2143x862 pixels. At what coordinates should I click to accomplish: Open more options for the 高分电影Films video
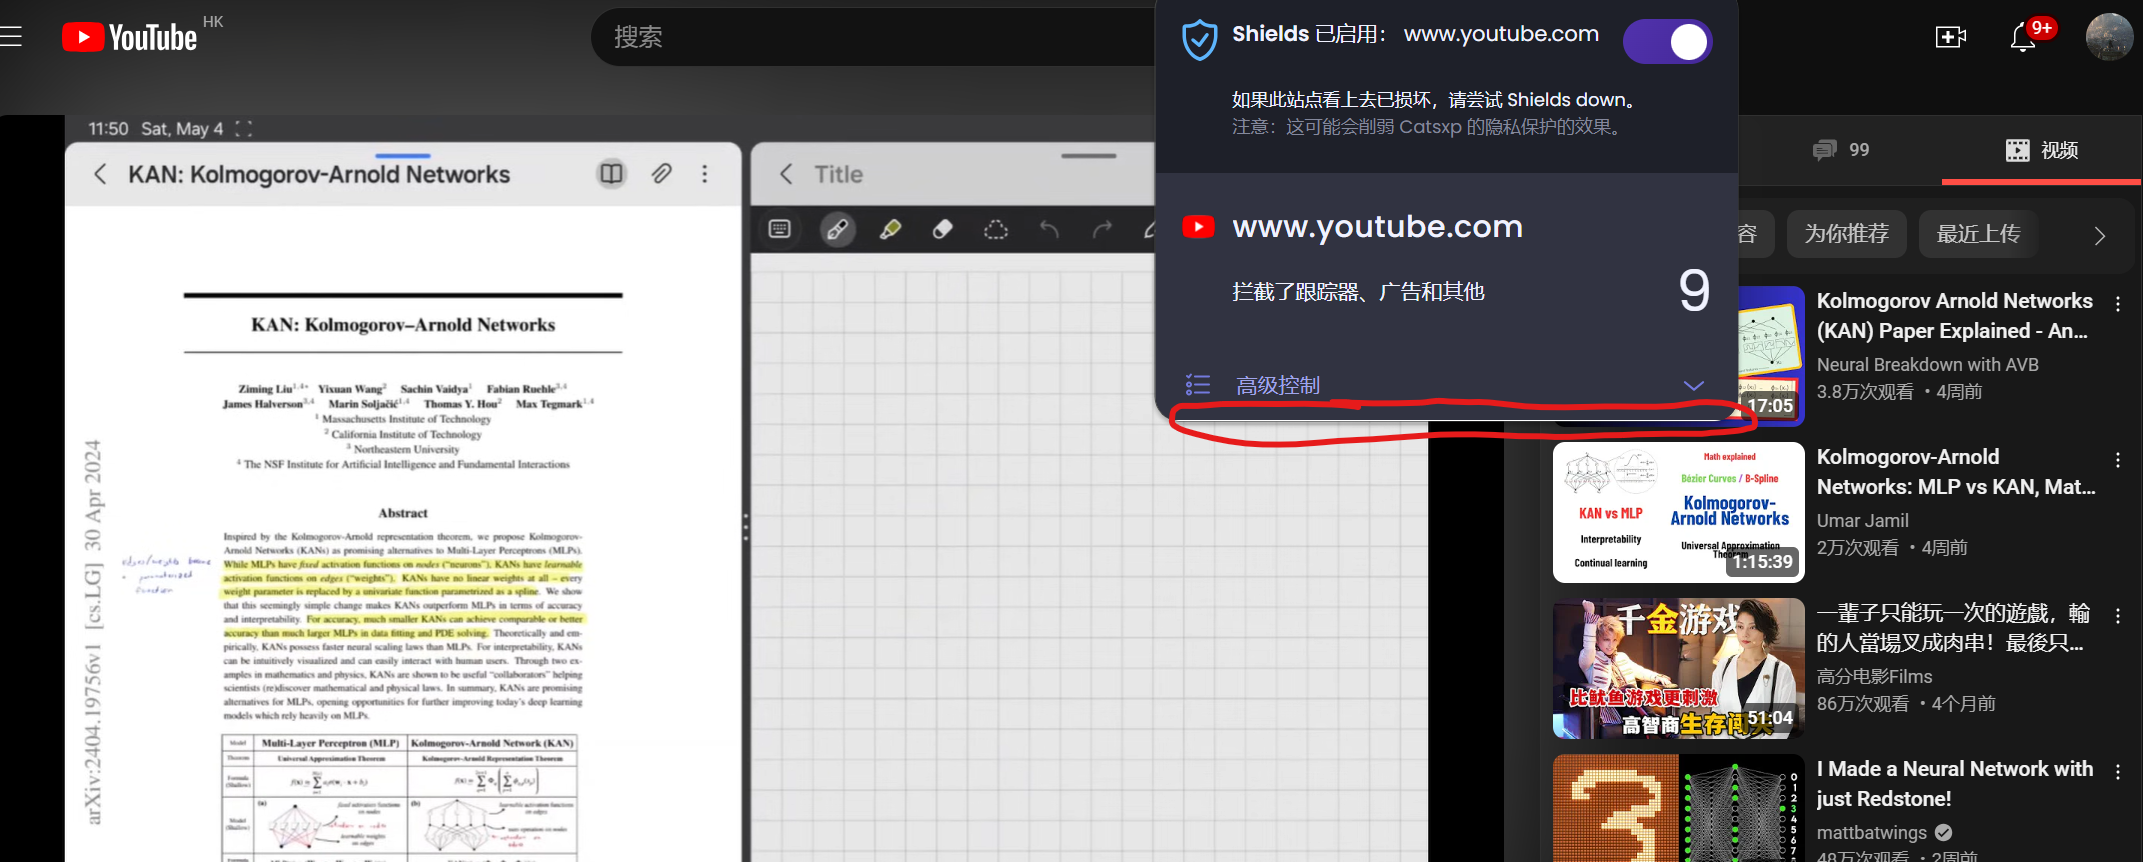2118,615
